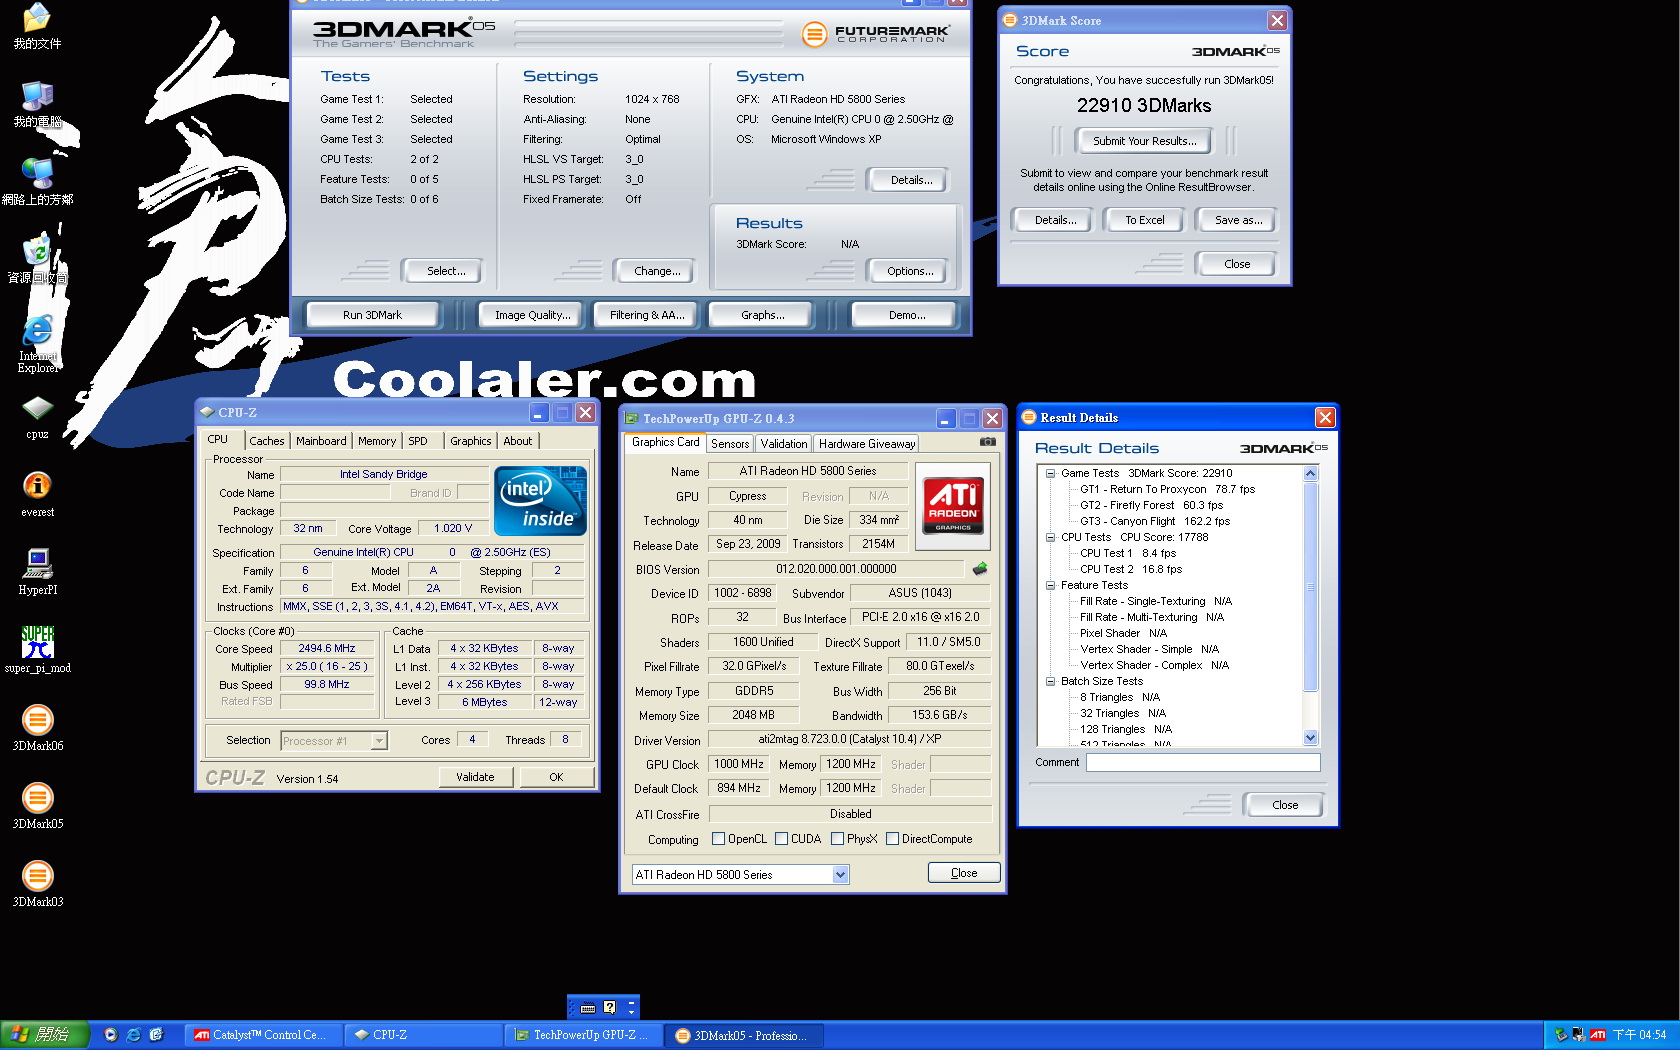The width and height of the screenshot is (1680, 1050).
Task: Switch to the Sensors tab in GPU-Z
Action: 730,444
